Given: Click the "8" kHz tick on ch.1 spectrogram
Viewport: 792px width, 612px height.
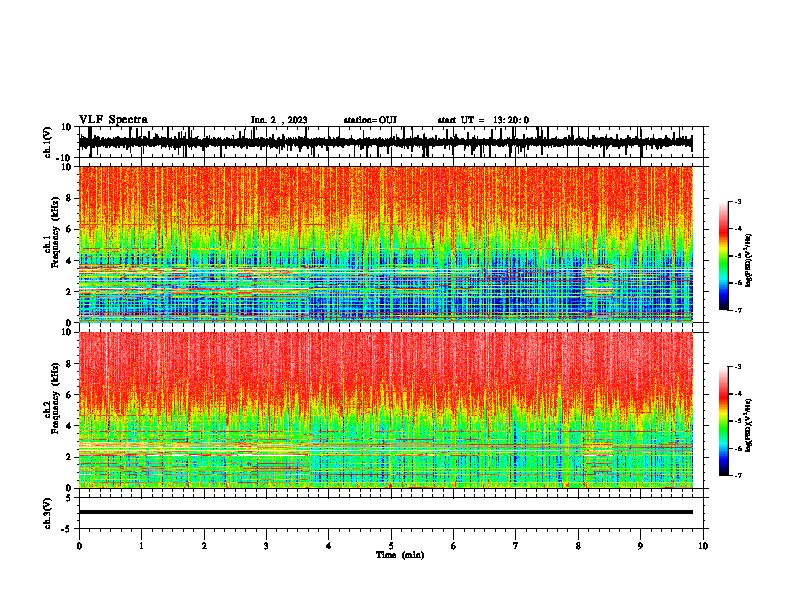Looking at the screenshot, I should pos(69,198).
